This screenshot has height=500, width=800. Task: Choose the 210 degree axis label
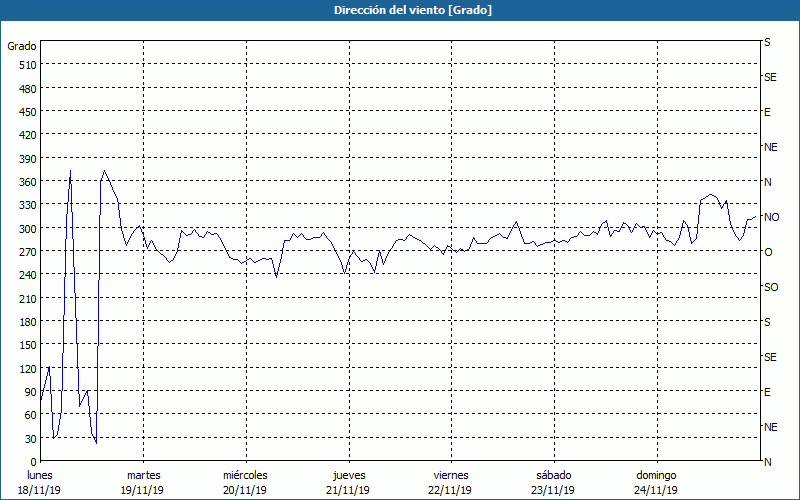(x=29, y=298)
